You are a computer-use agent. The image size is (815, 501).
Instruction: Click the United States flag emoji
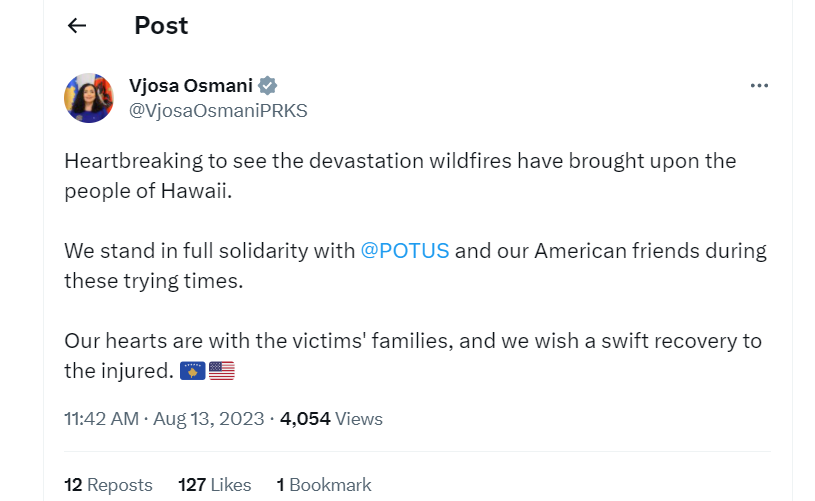click(x=222, y=371)
